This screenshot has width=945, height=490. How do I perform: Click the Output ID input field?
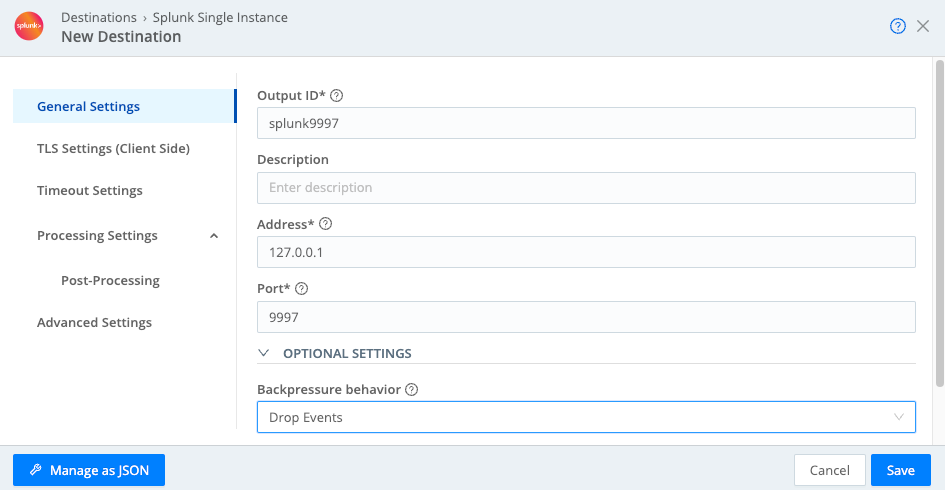click(586, 123)
